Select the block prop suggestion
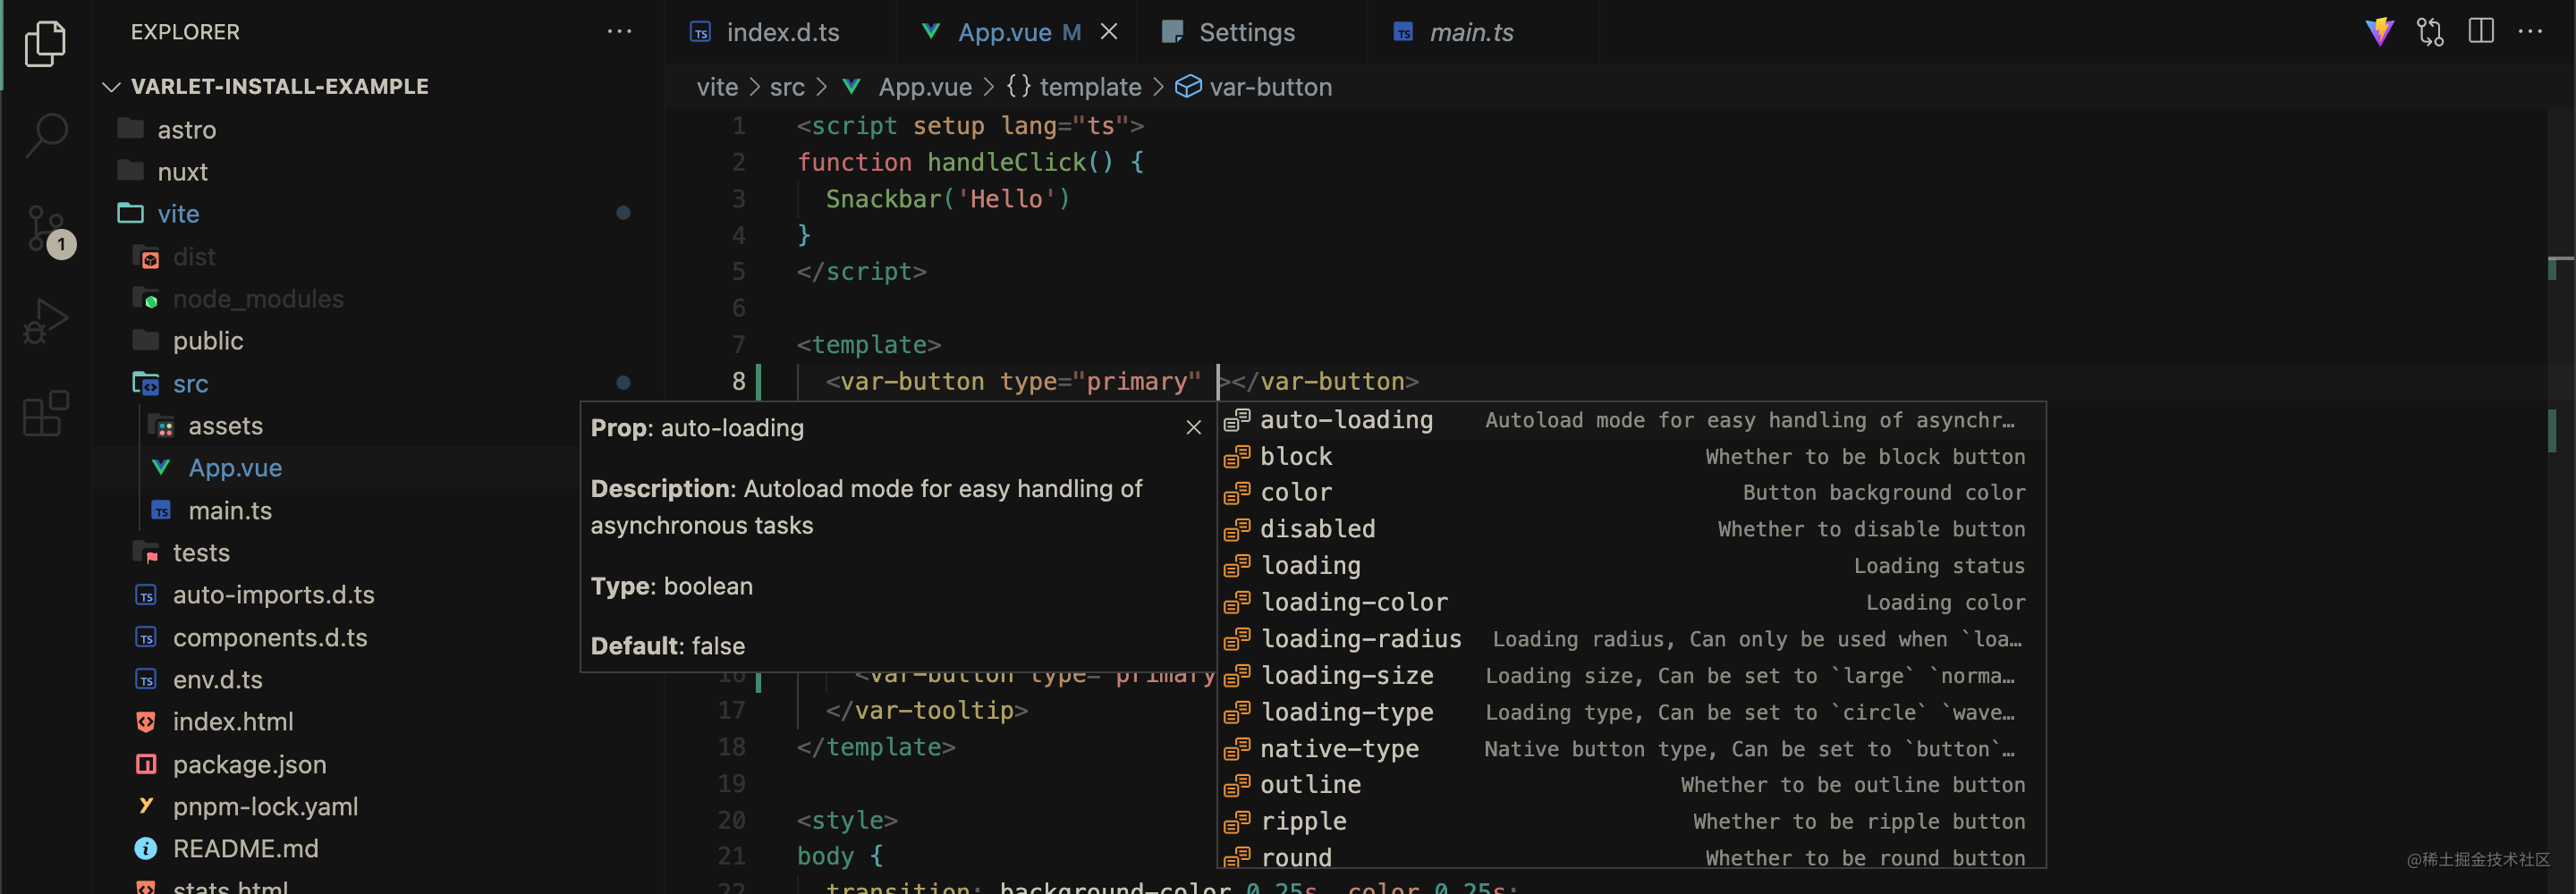 coord(1630,457)
